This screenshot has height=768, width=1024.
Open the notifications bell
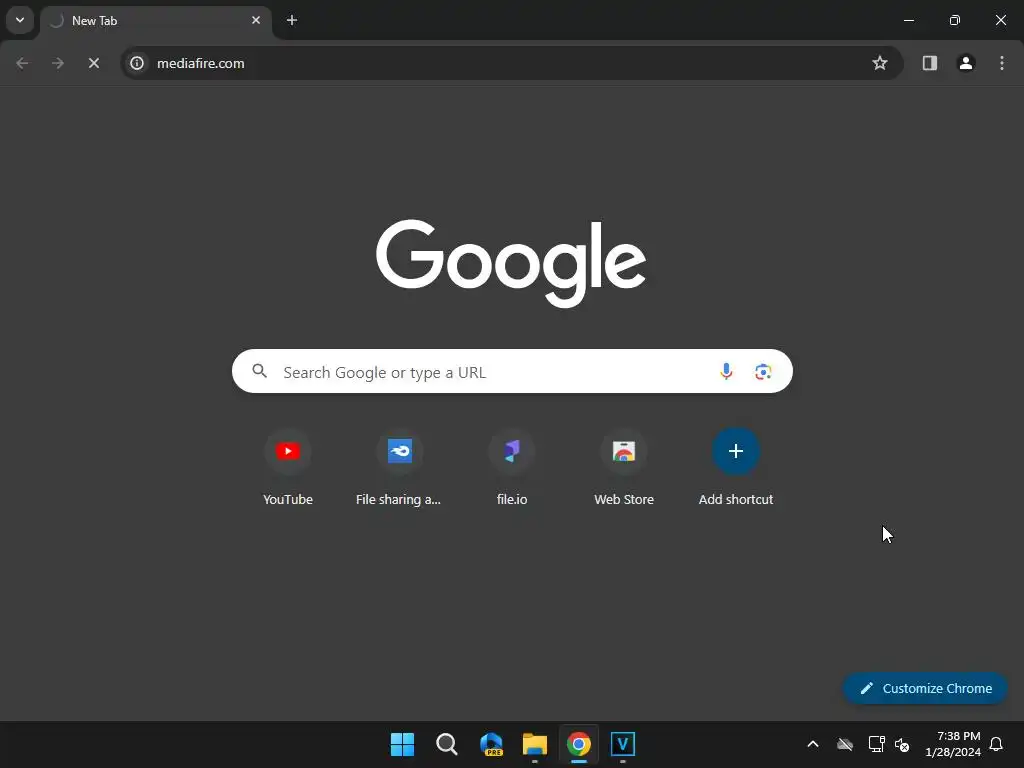(x=997, y=744)
